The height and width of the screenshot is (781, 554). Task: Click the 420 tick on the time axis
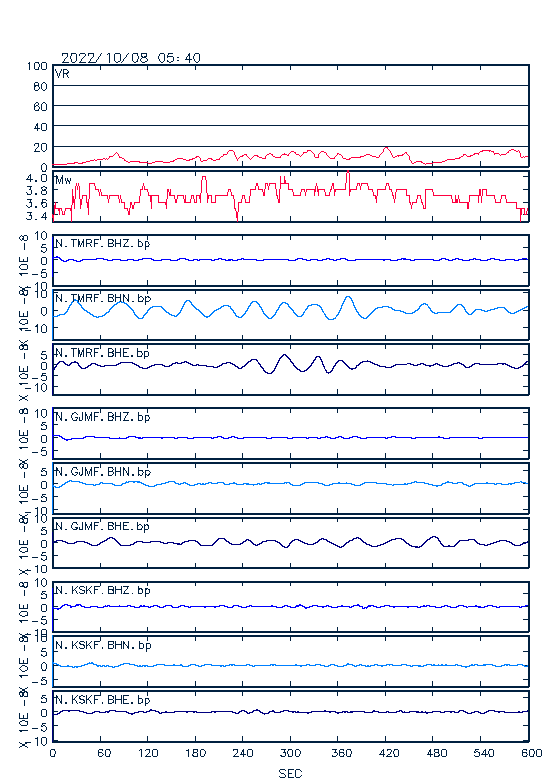point(385,753)
